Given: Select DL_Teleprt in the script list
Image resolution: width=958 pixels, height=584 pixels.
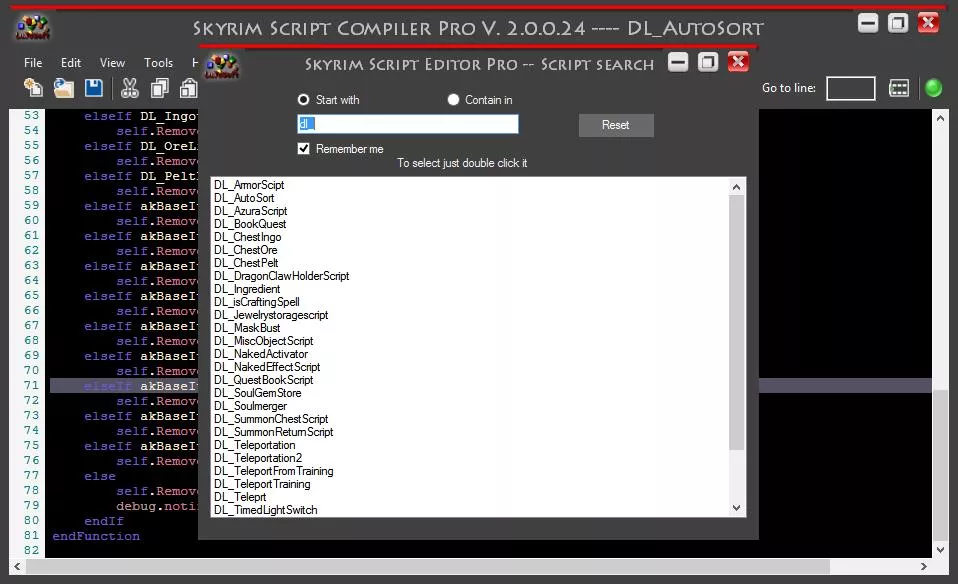Looking at the screenshot, I should click(240, 497).
